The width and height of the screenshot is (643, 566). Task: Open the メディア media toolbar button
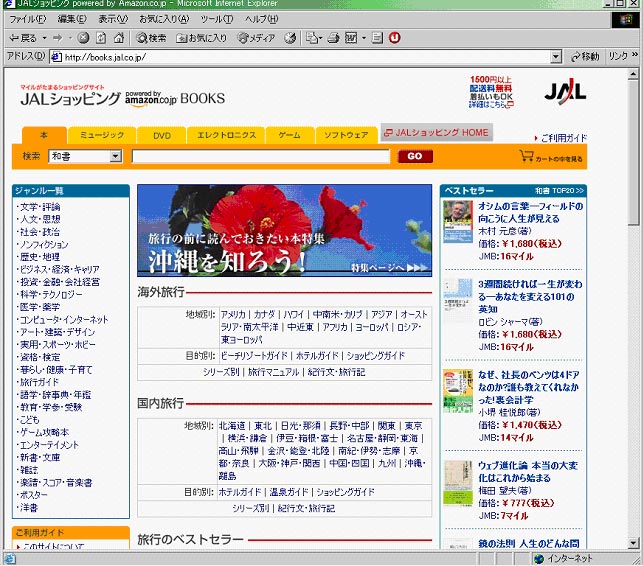tap(256, 38)
